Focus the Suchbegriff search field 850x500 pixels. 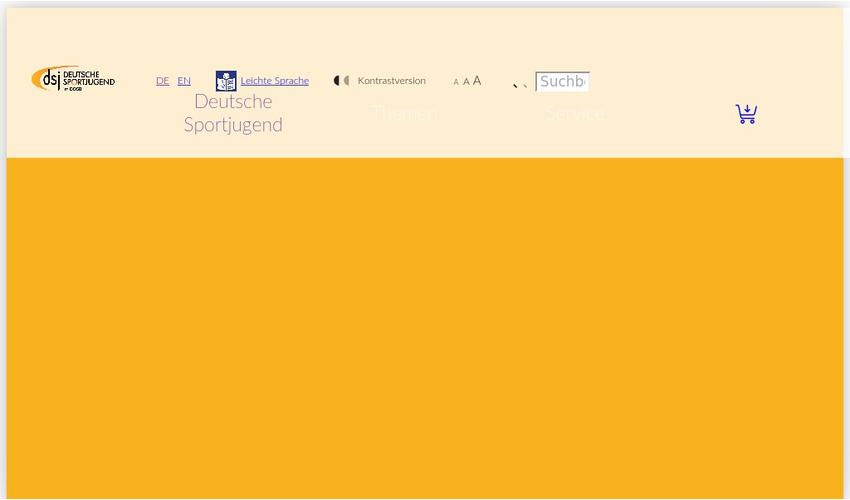click(x=562, y=82)
